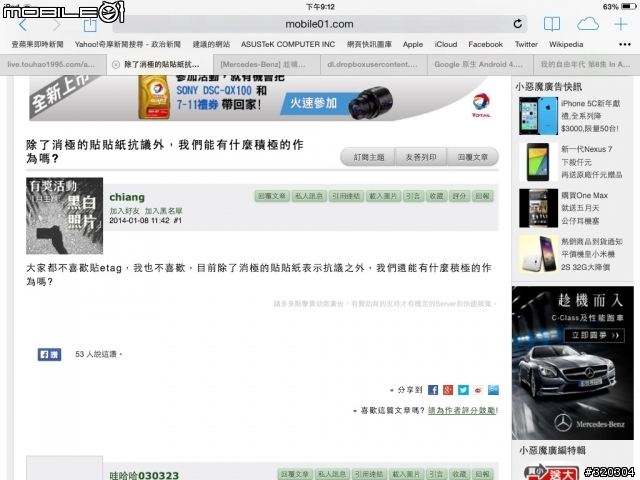
Task: Click the Facebook like button
Action: point(49,354)
